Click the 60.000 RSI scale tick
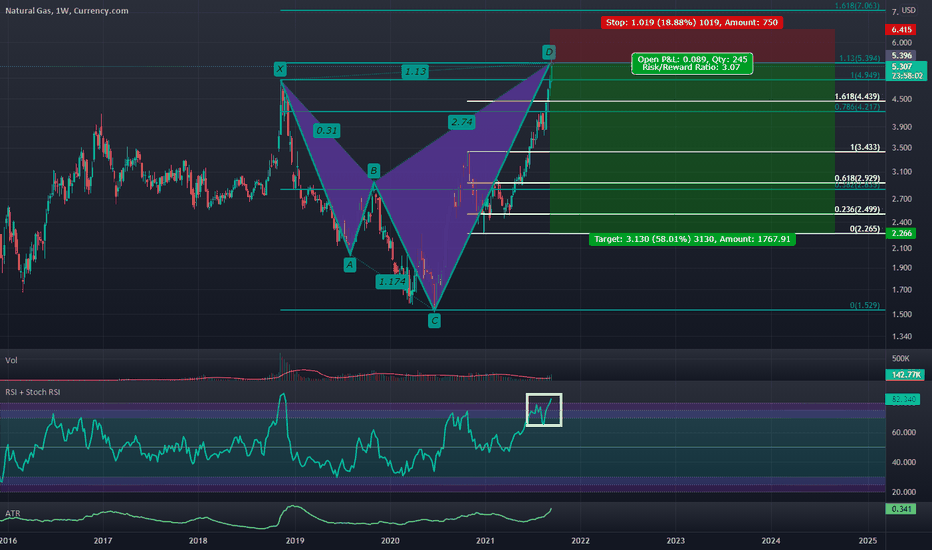Image resolution: width=932 pixels, height=550 pixels. point(903,433)
